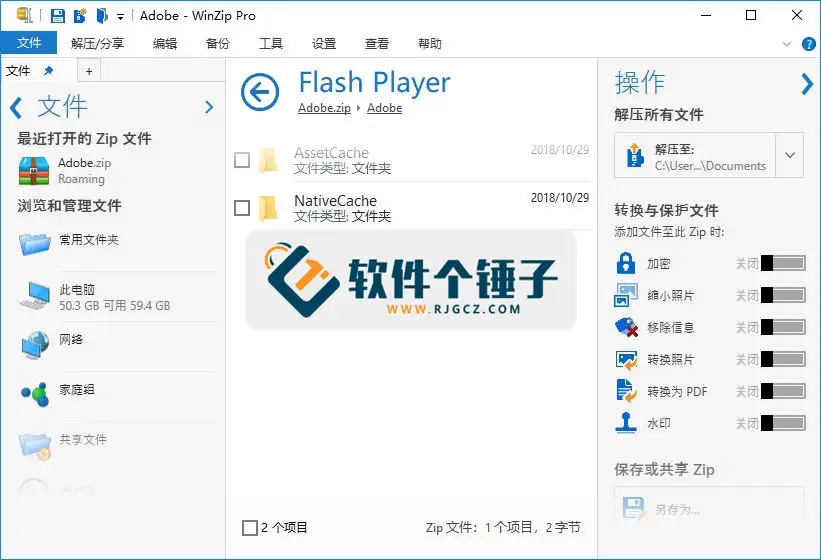Toggle the 转换照片 switch

pos(783,359)
